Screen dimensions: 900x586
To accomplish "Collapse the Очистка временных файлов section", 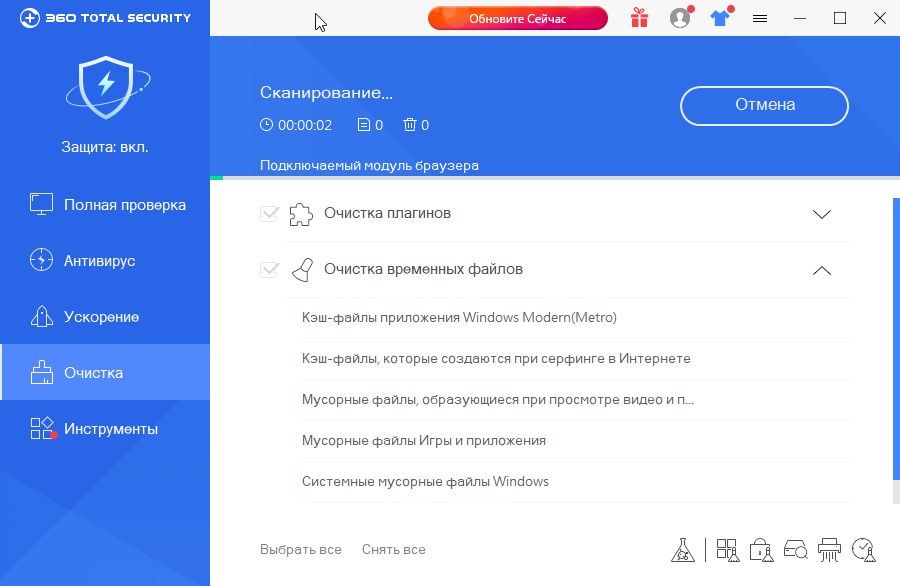I will tap(822, 270).
